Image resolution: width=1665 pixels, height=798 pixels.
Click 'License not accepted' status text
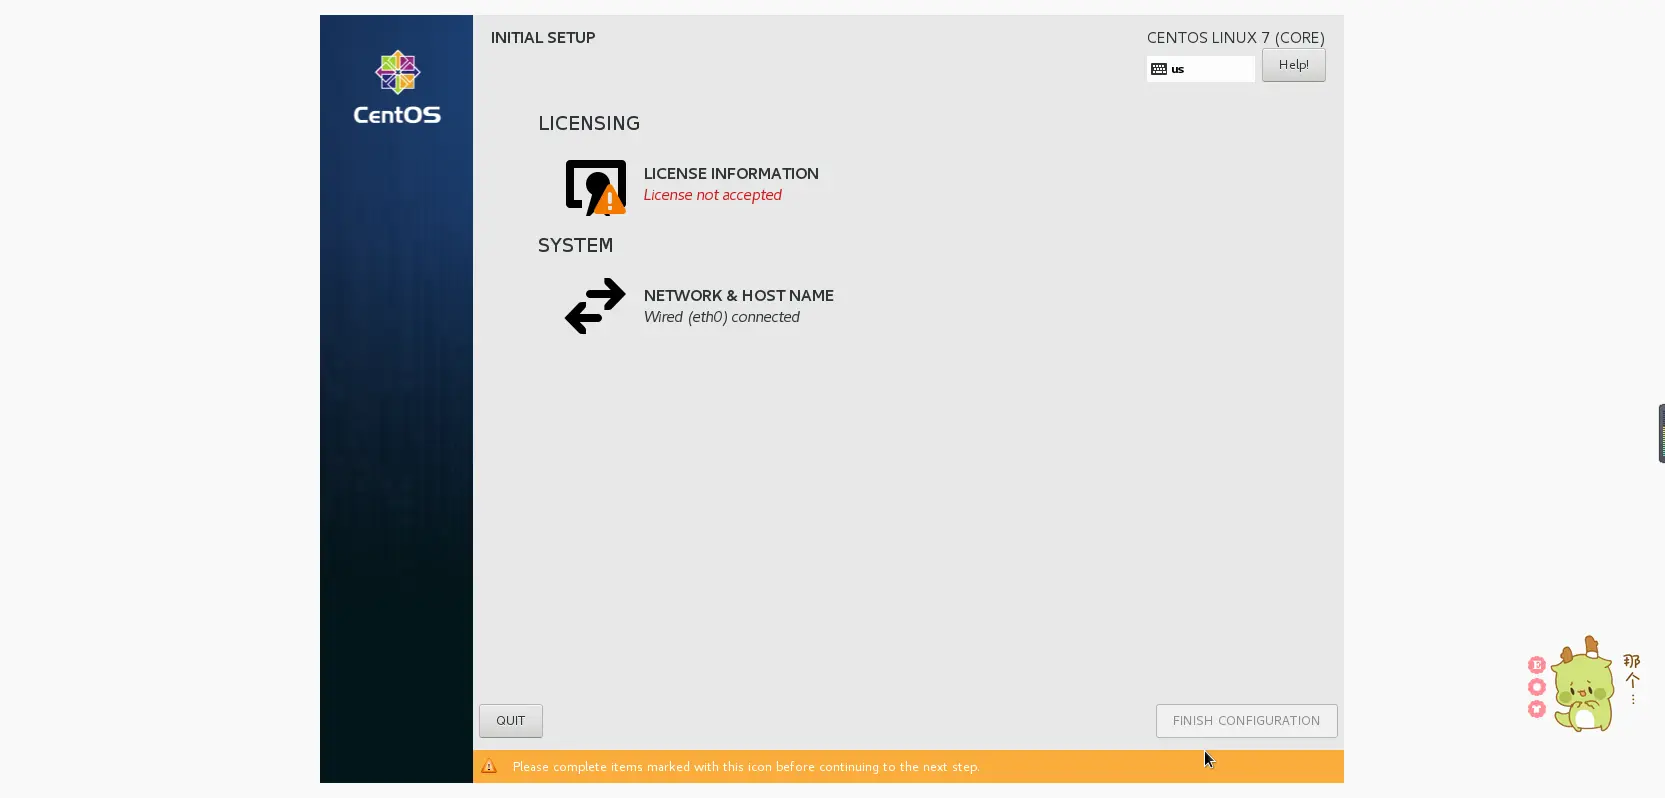point(713,195)
